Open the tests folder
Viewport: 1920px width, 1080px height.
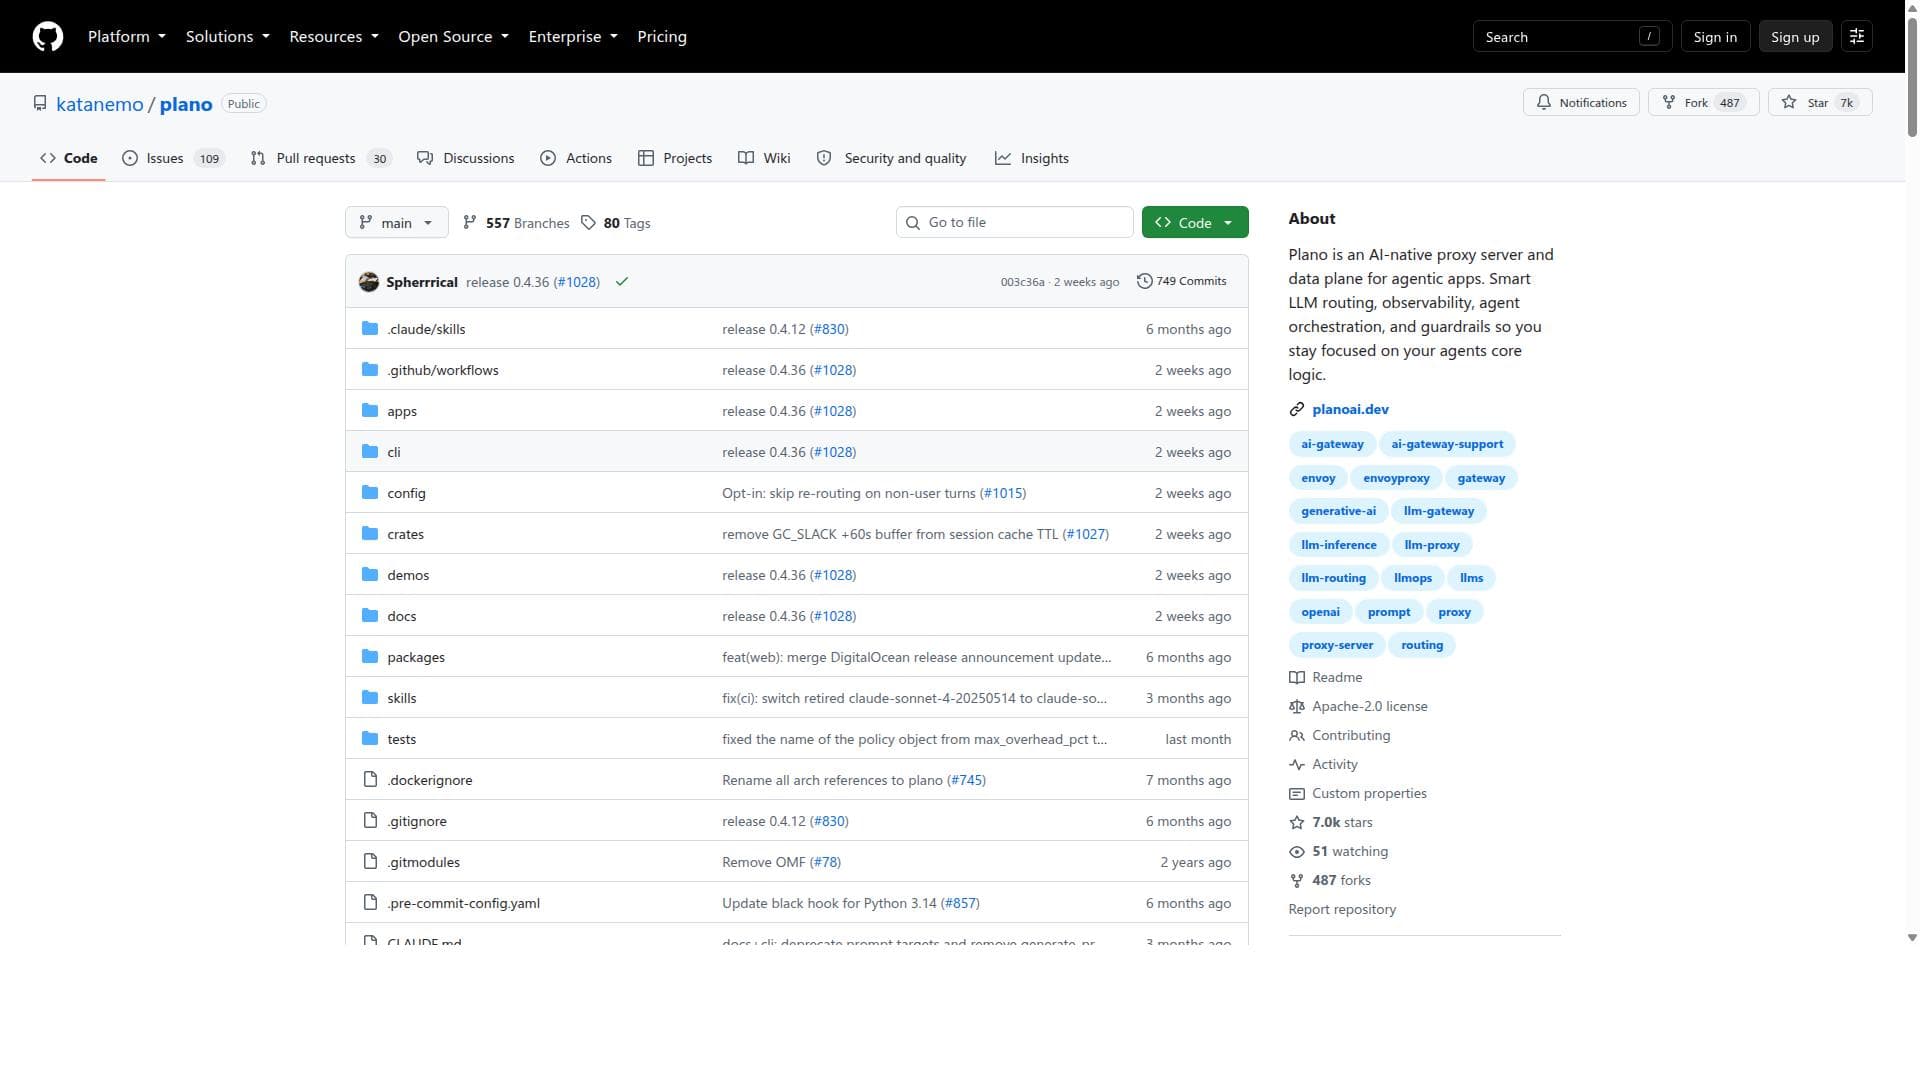pyautogui.click(x=401, y=740)
